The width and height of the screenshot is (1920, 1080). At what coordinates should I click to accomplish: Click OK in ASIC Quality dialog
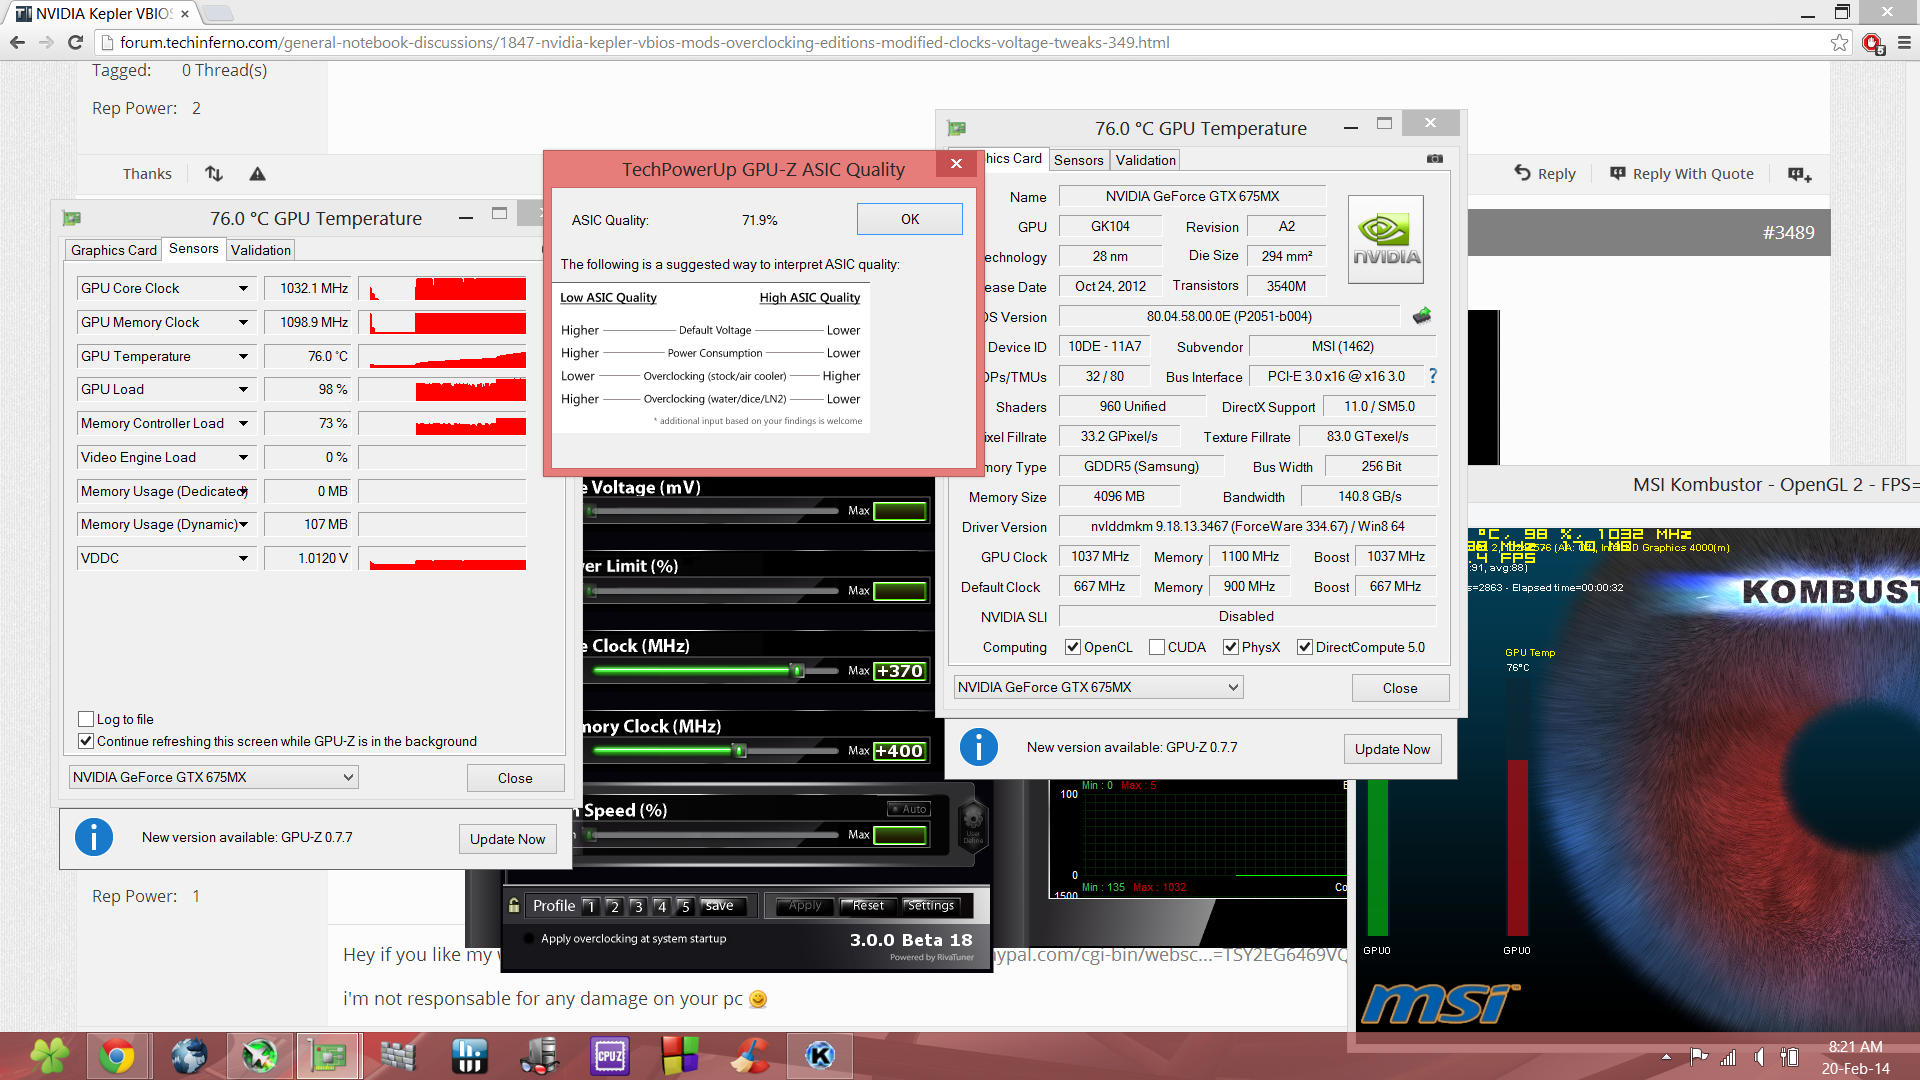tap(910, 219)
